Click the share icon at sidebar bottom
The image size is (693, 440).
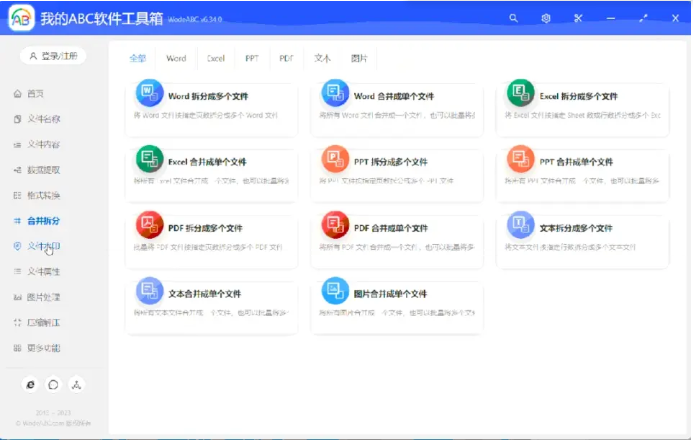click(x=76, y=385)
